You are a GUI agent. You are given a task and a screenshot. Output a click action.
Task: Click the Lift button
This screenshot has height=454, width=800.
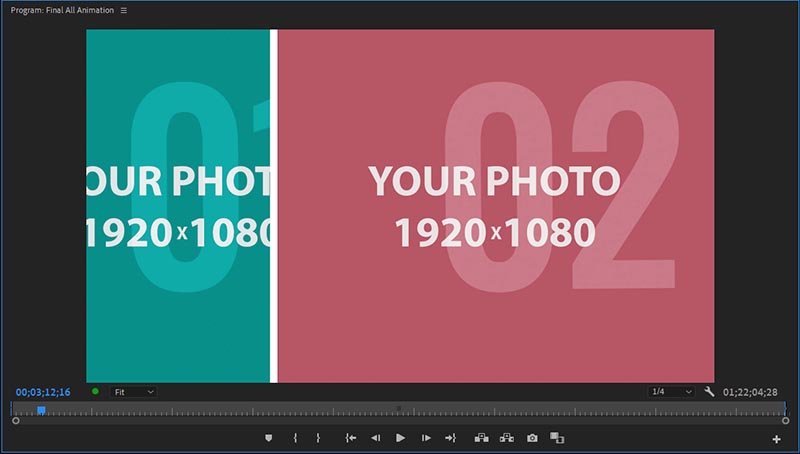click(x=482, y=438)
